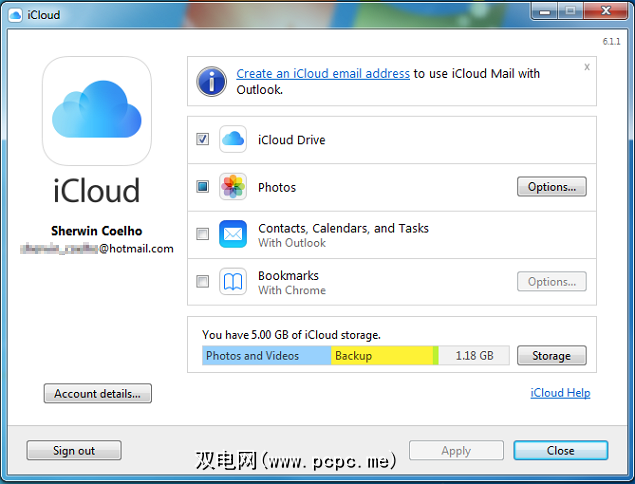Click 'You have 5.00 GB of iCloud storage' text

(291, 335)
